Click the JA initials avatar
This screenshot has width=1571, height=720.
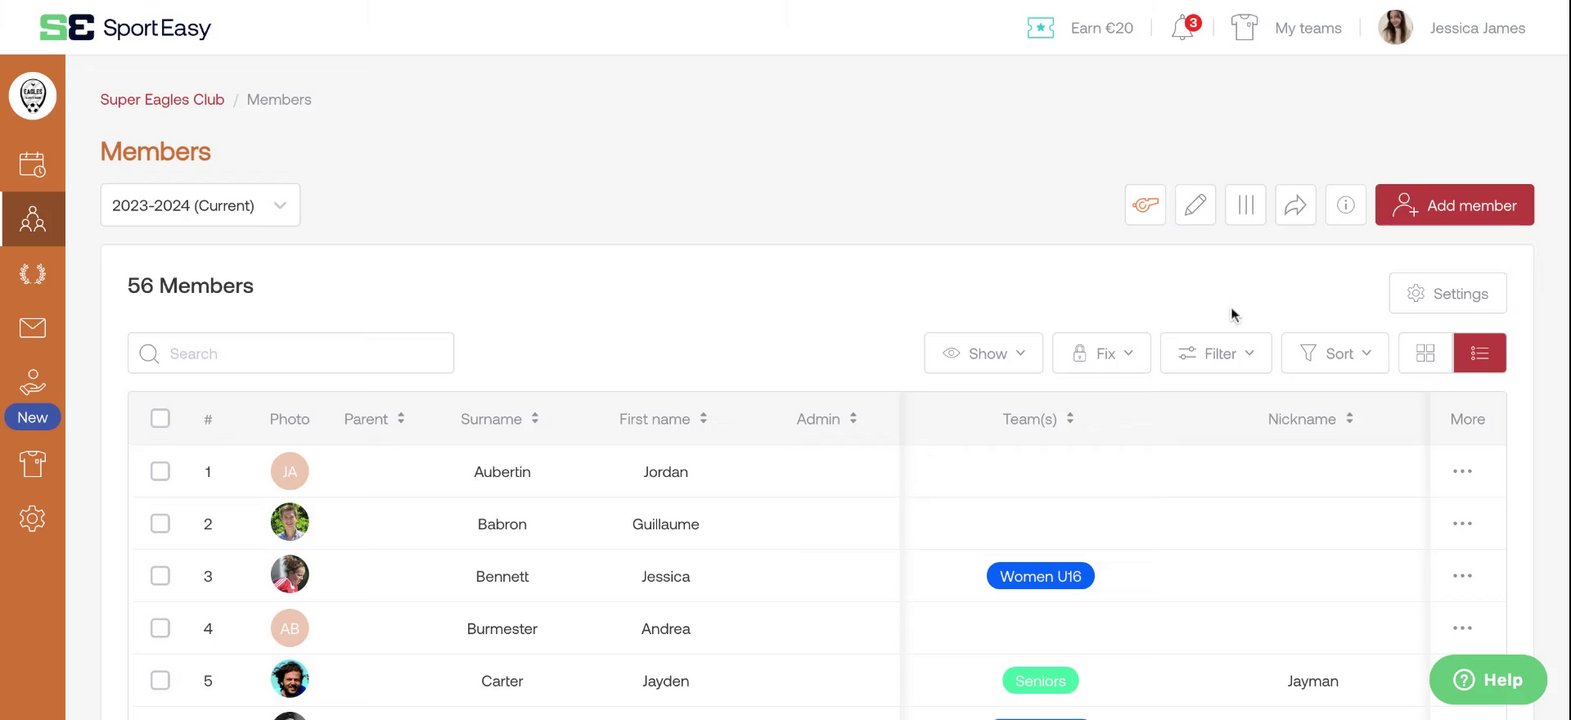tap(290, 471)
